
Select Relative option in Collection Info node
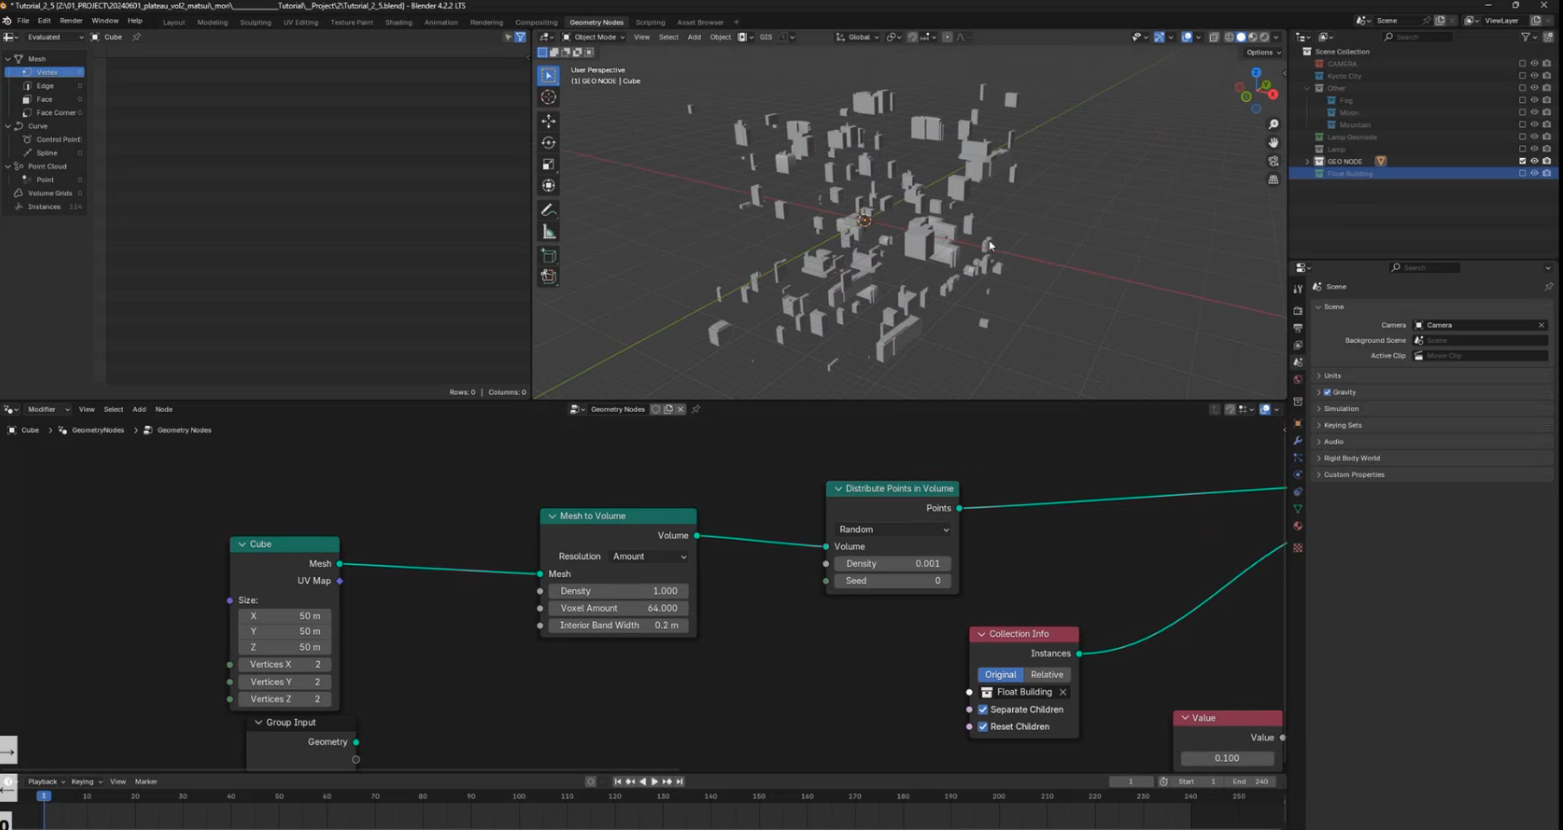pos(1047,675)
